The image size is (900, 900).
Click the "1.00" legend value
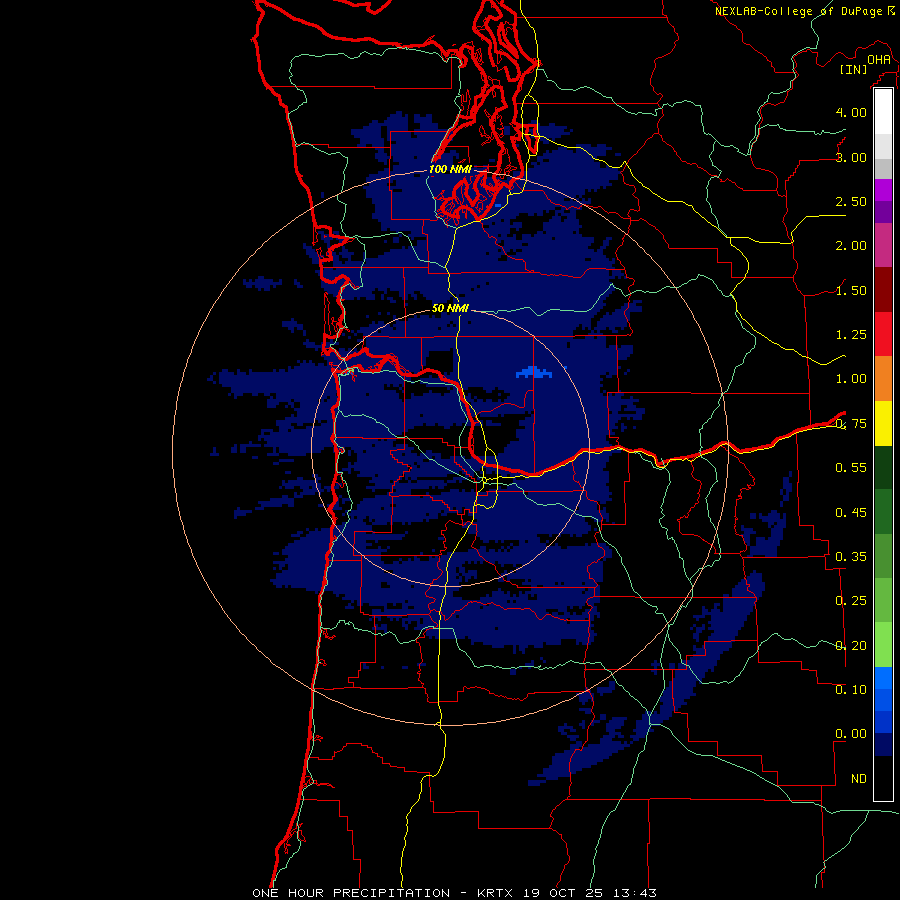pyautogui.click(x=851, y=379)
